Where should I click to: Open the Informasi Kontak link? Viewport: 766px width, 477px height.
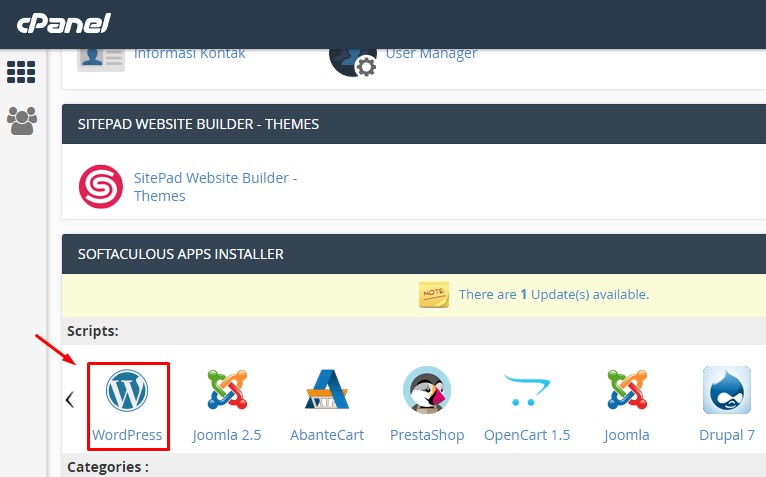click(x=189, y=53)
